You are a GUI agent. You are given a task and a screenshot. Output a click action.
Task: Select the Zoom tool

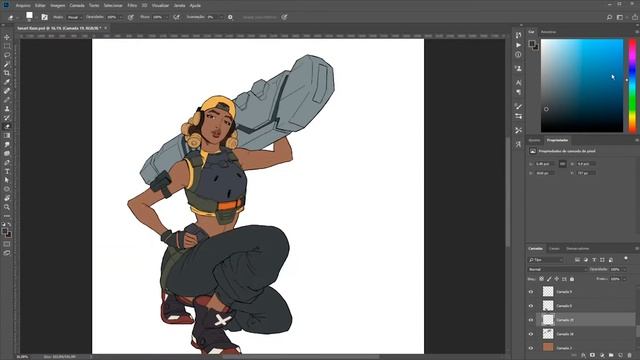pyautogui.click(x=7, y=207)
